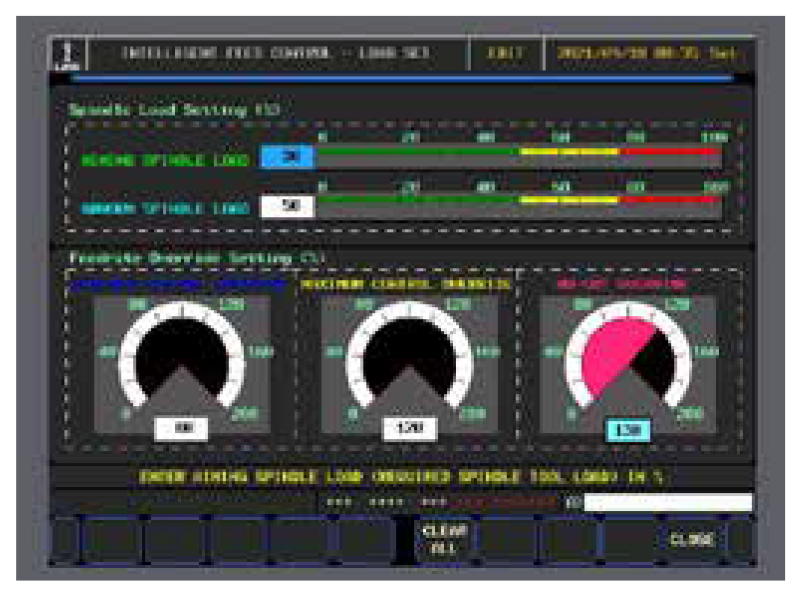Image resolution: width=809 pixels, height=595 pixels.
Task: Click the aiming spindle load bar gauge
Action: pyautogui.click(x=520, y=150)
